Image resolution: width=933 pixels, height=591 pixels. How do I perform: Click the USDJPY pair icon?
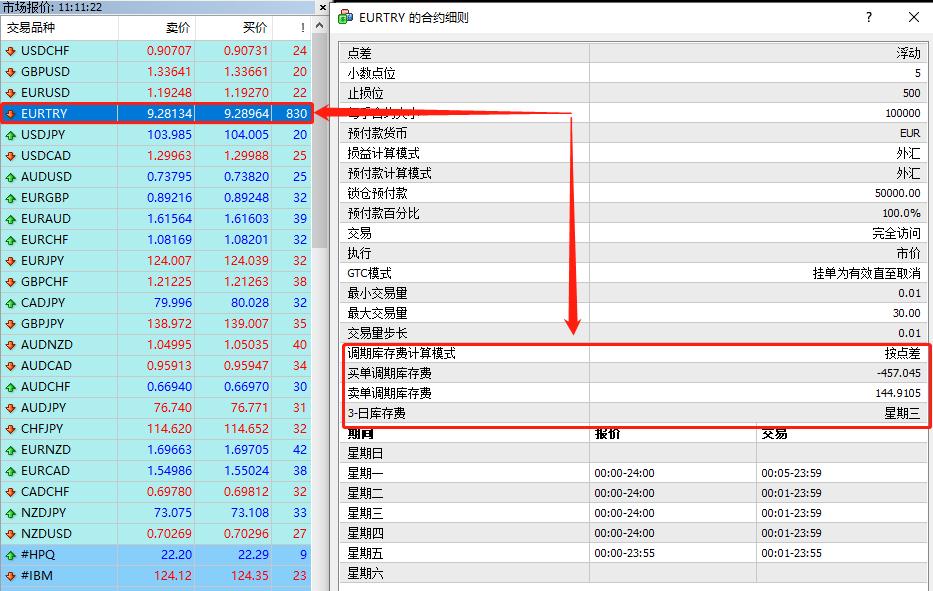(10, 134)
